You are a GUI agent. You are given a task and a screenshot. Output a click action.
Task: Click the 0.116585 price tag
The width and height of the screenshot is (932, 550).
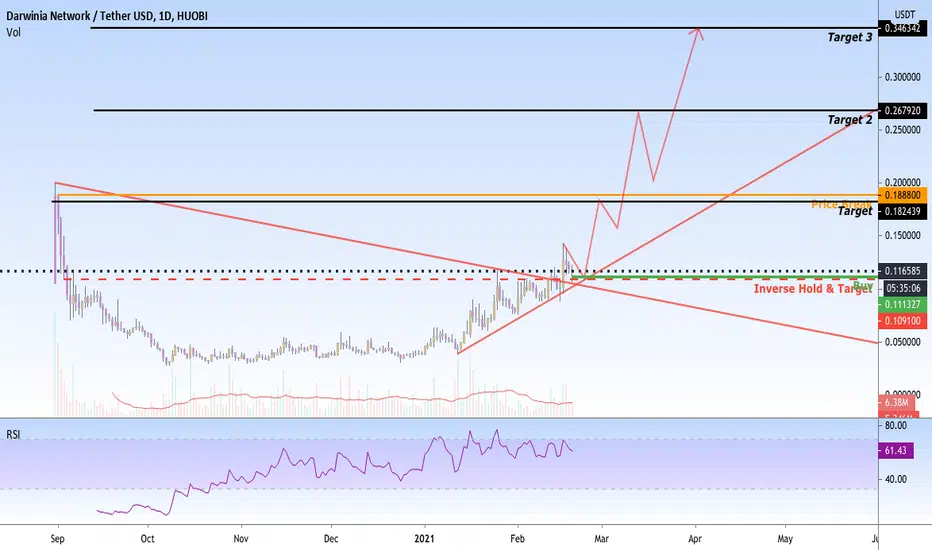[x=902, y=271]
